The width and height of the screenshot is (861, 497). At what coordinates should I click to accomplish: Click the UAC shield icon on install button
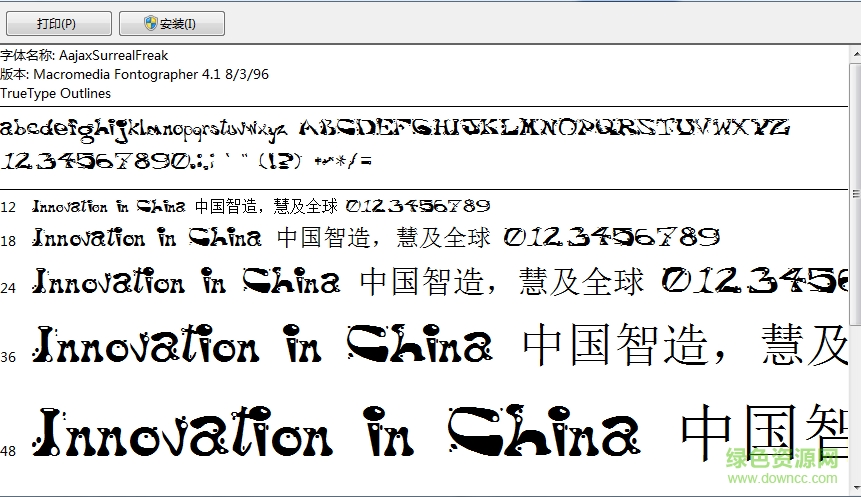click(150, 23)
